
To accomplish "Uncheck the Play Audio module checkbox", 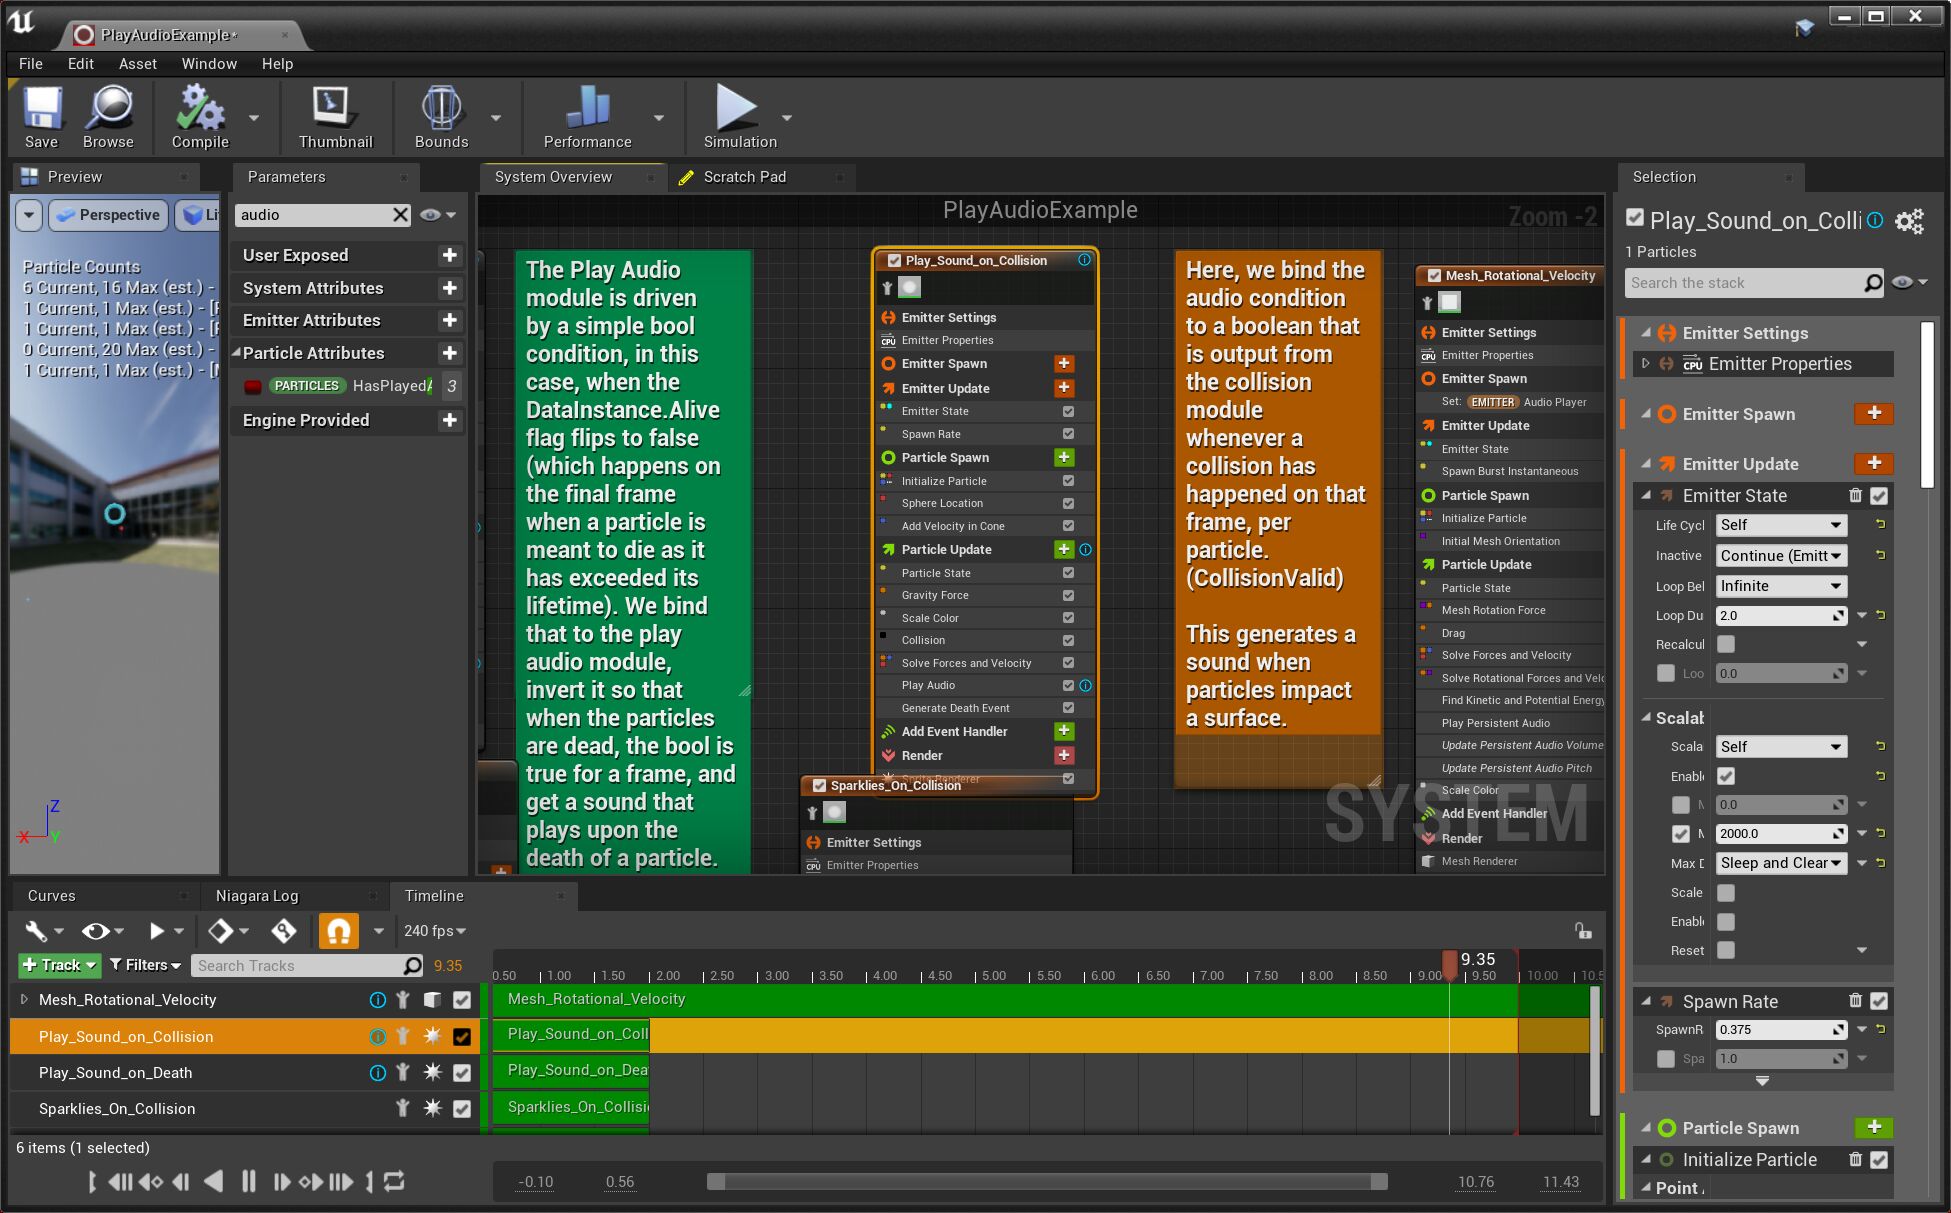I will pos(1067,685).
